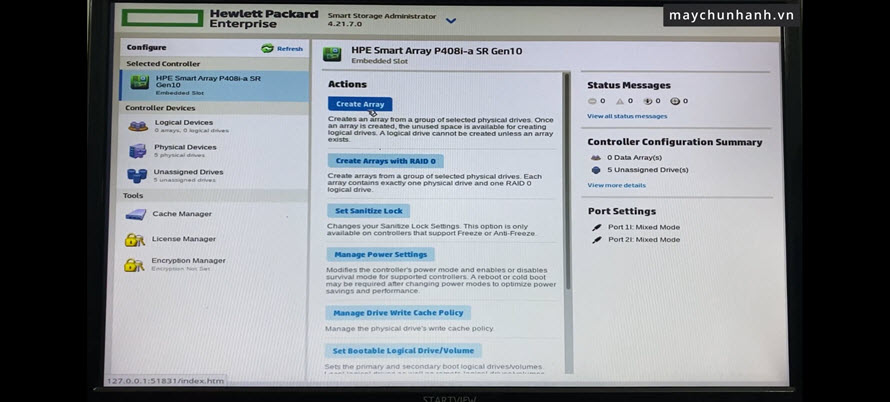Image resolution: width=890 pixels, height=402 pixels.
Task: Click the third status message icon
Action: tap(648, 101)
